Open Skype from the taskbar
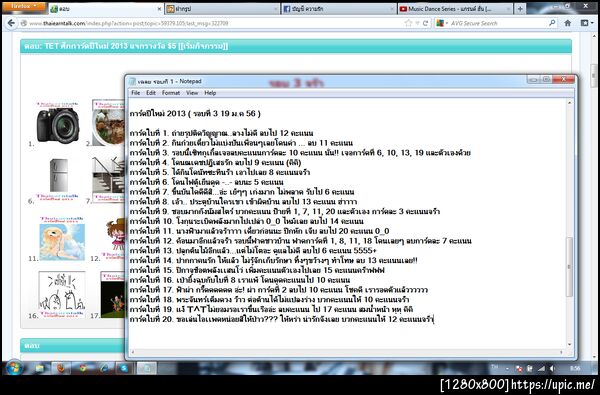 pyautogui.click(x=124, y=368)
